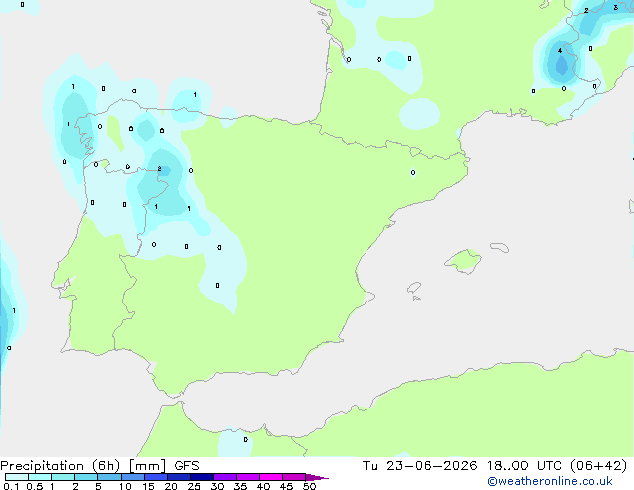Click the '15' legend scale label

[148, 486]
